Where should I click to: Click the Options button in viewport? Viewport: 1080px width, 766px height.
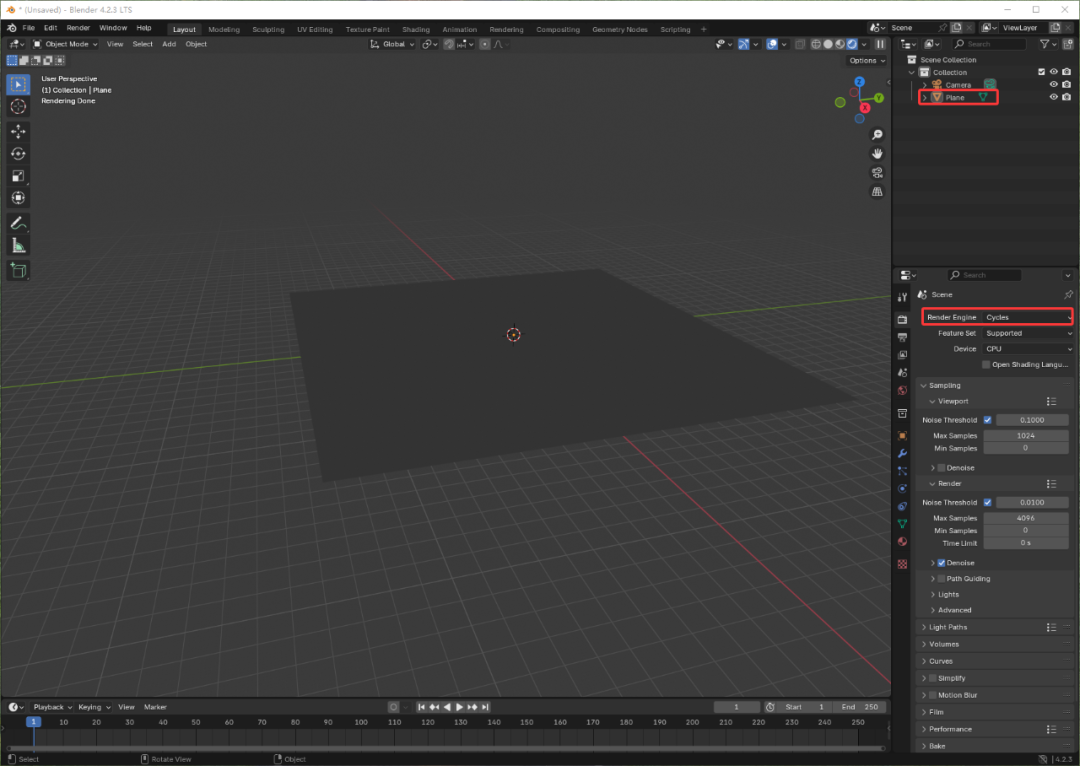tap(866, 61)
